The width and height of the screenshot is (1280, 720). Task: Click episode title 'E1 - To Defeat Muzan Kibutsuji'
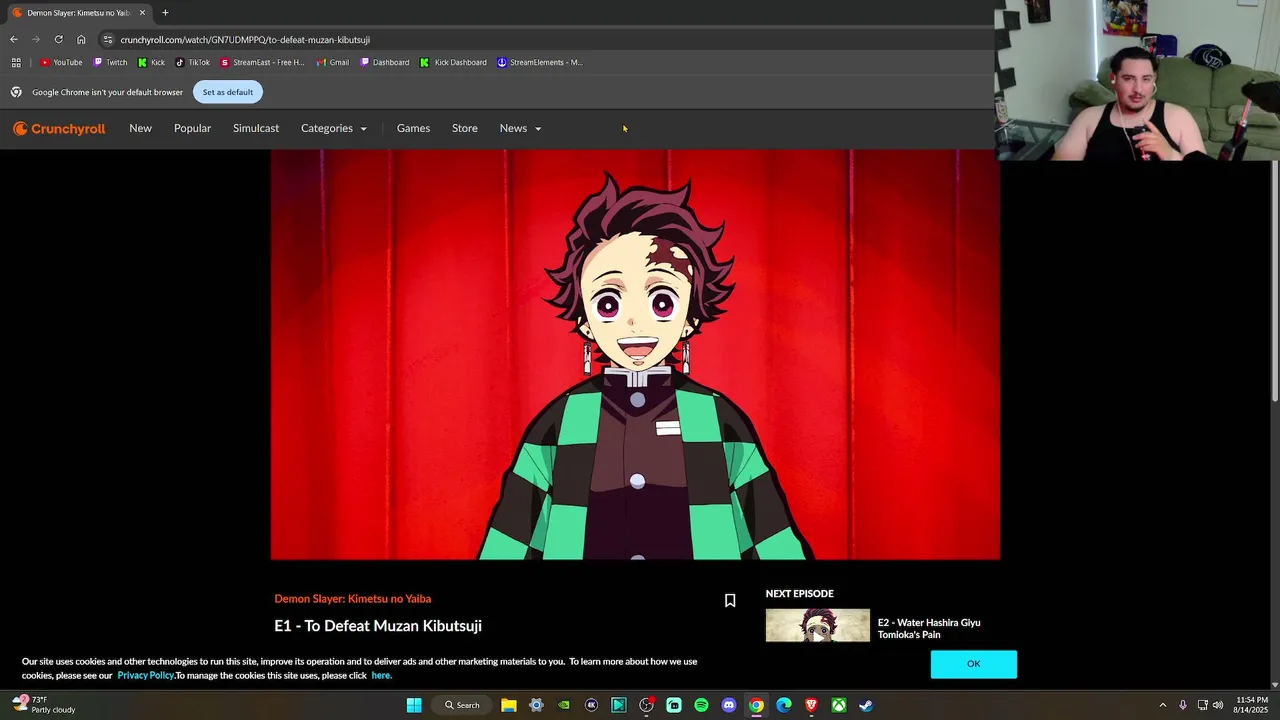pos(378,626)
